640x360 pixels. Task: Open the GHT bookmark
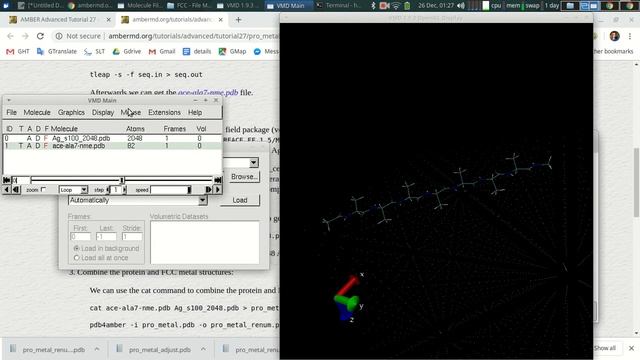[18, 51]
